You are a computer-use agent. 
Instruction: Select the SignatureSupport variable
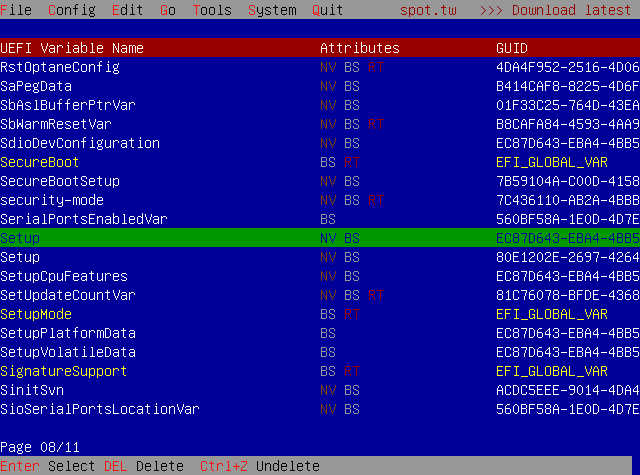[x=64, y=371]
